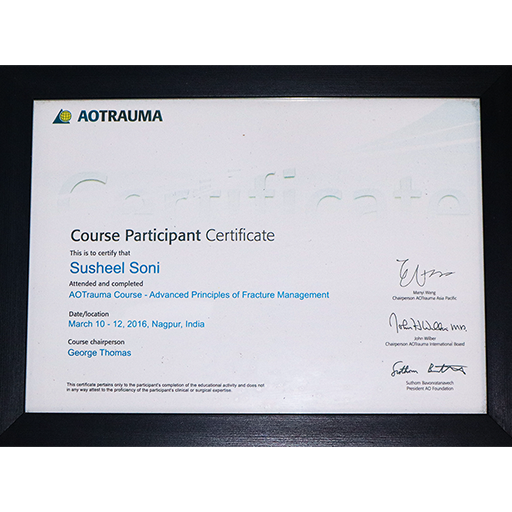Click the Suthorn Bavonratanavech signature
The height and width of the screenshot is (512, 512).
coord(429,369)
